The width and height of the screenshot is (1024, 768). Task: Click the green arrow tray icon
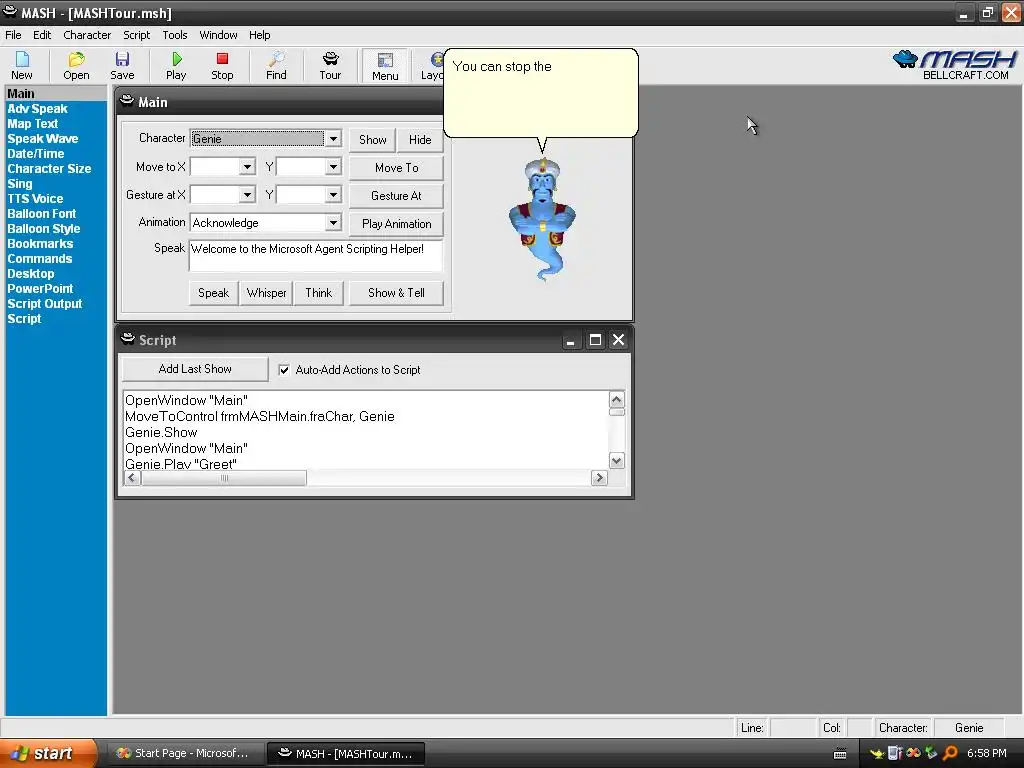click(931, 753)
